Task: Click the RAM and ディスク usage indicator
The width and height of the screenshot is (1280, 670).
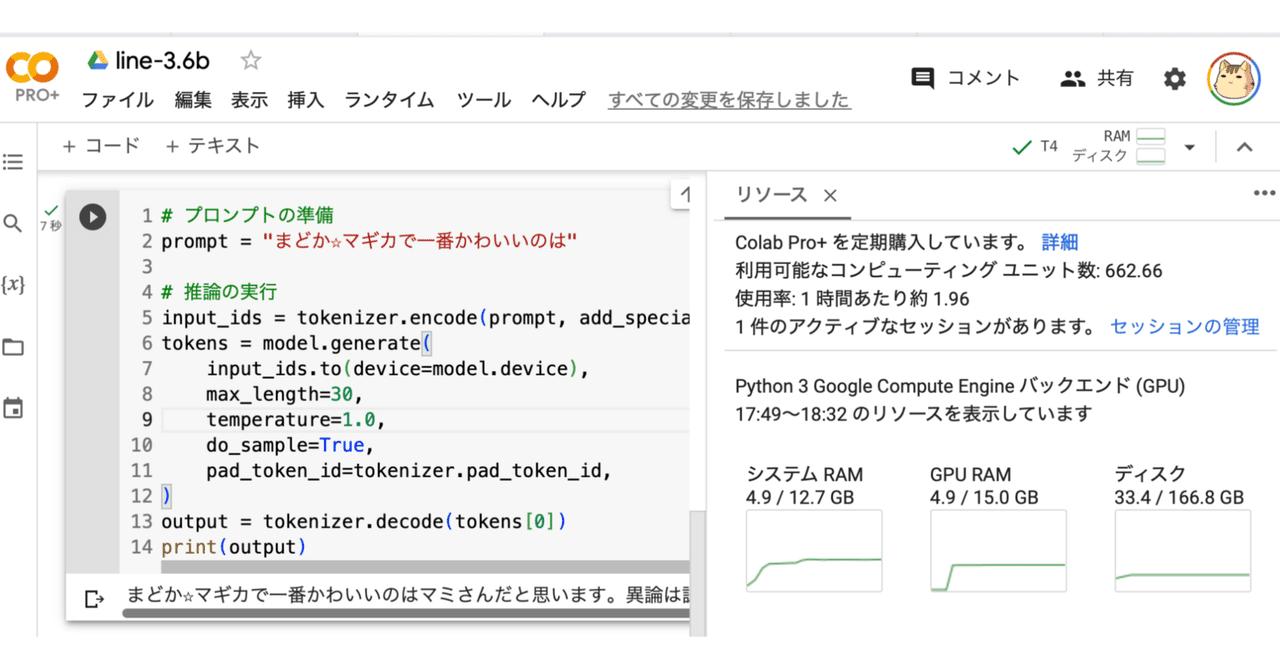Action: [1119, 146]
